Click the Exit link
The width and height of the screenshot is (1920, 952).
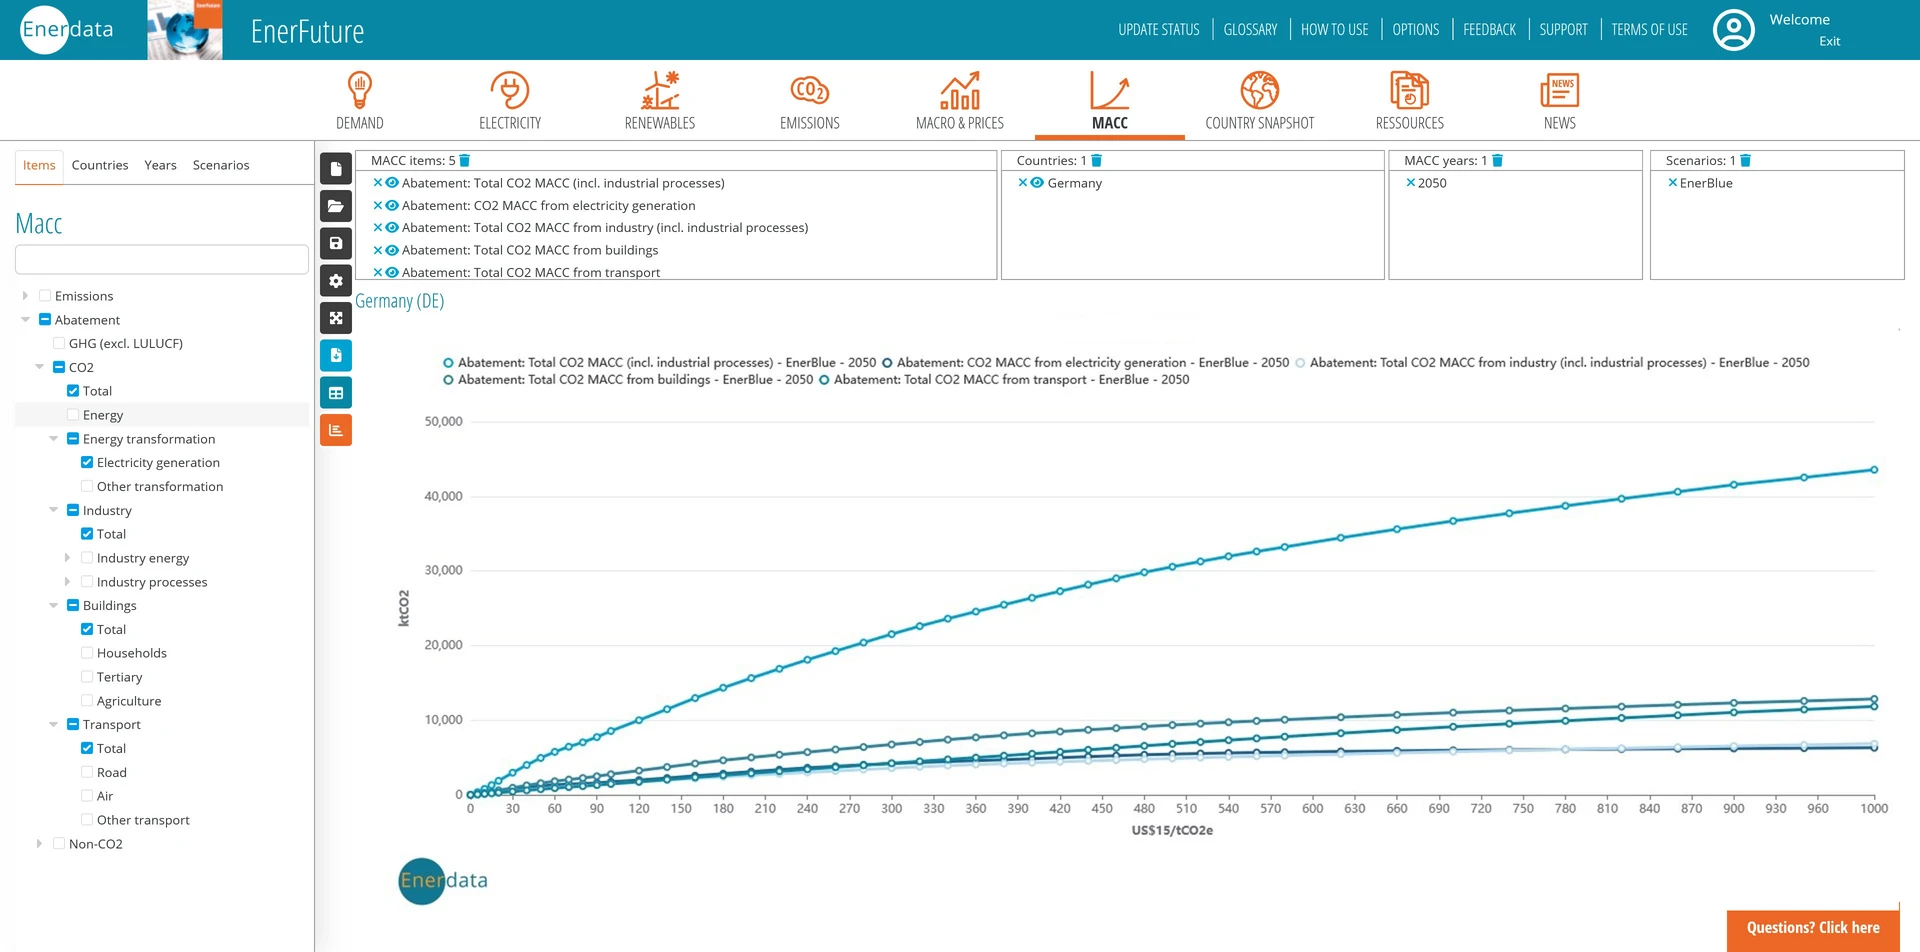[x=1829, y=41]
